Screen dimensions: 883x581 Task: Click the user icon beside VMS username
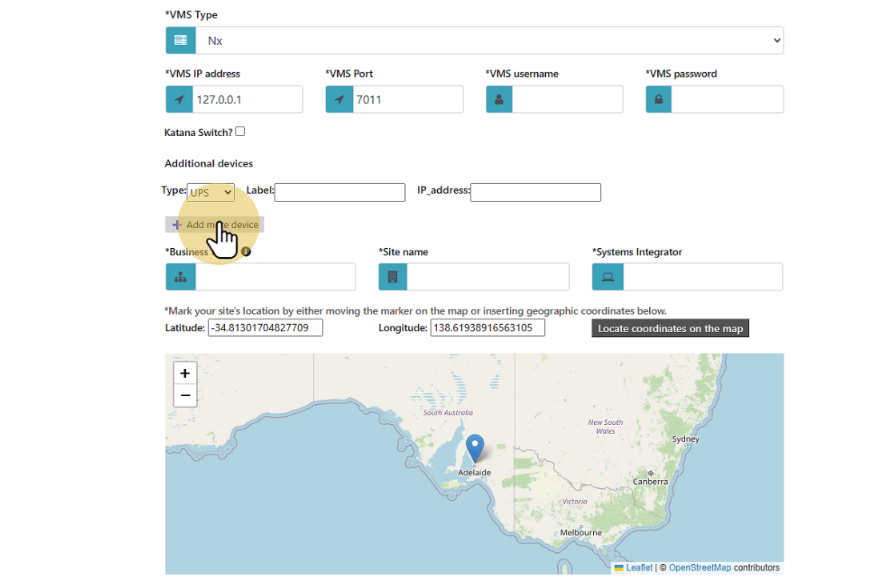(500, 100)
